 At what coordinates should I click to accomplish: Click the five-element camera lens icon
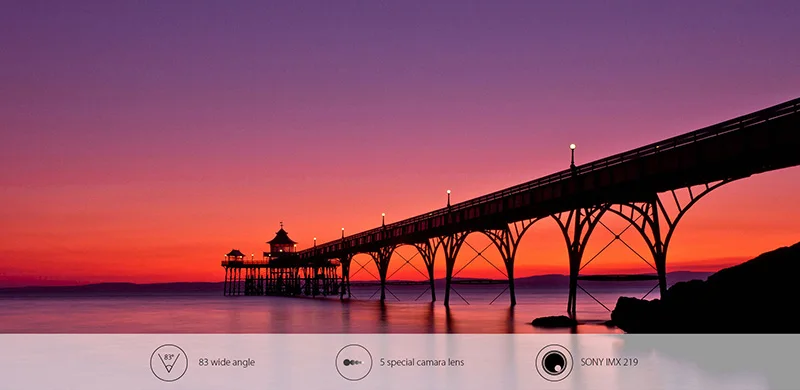[354, 362]
